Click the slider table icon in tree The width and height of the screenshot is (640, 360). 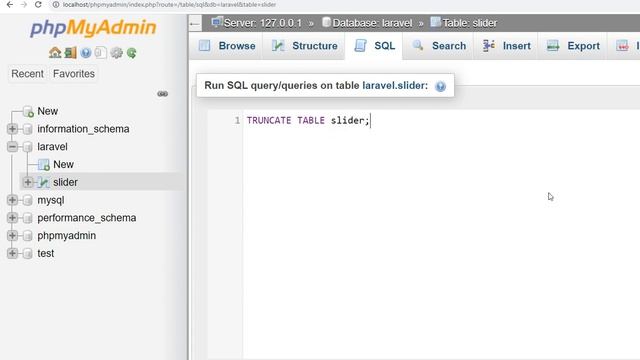pyautogui.click(x=43, y=182)
